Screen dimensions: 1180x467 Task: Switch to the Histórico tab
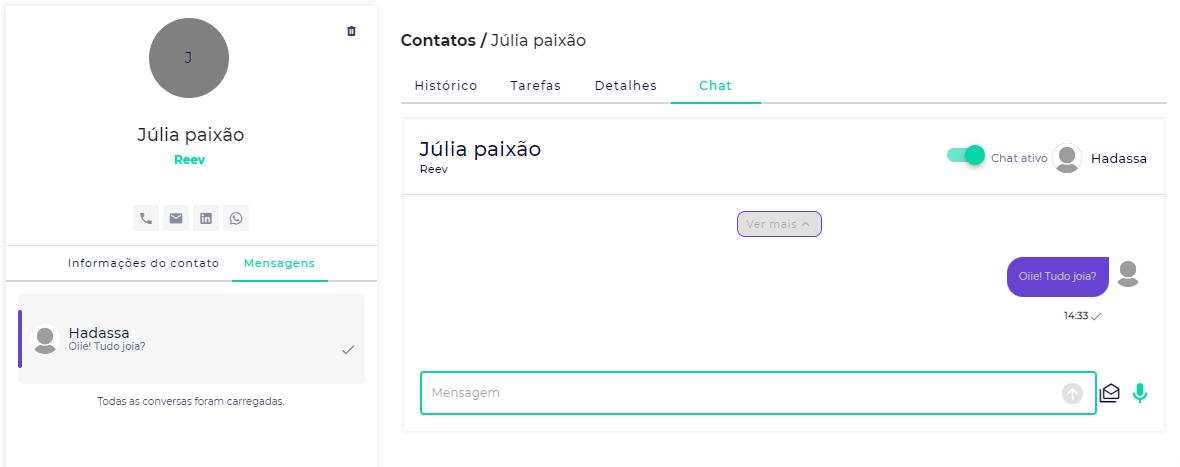tap(446, 86)
